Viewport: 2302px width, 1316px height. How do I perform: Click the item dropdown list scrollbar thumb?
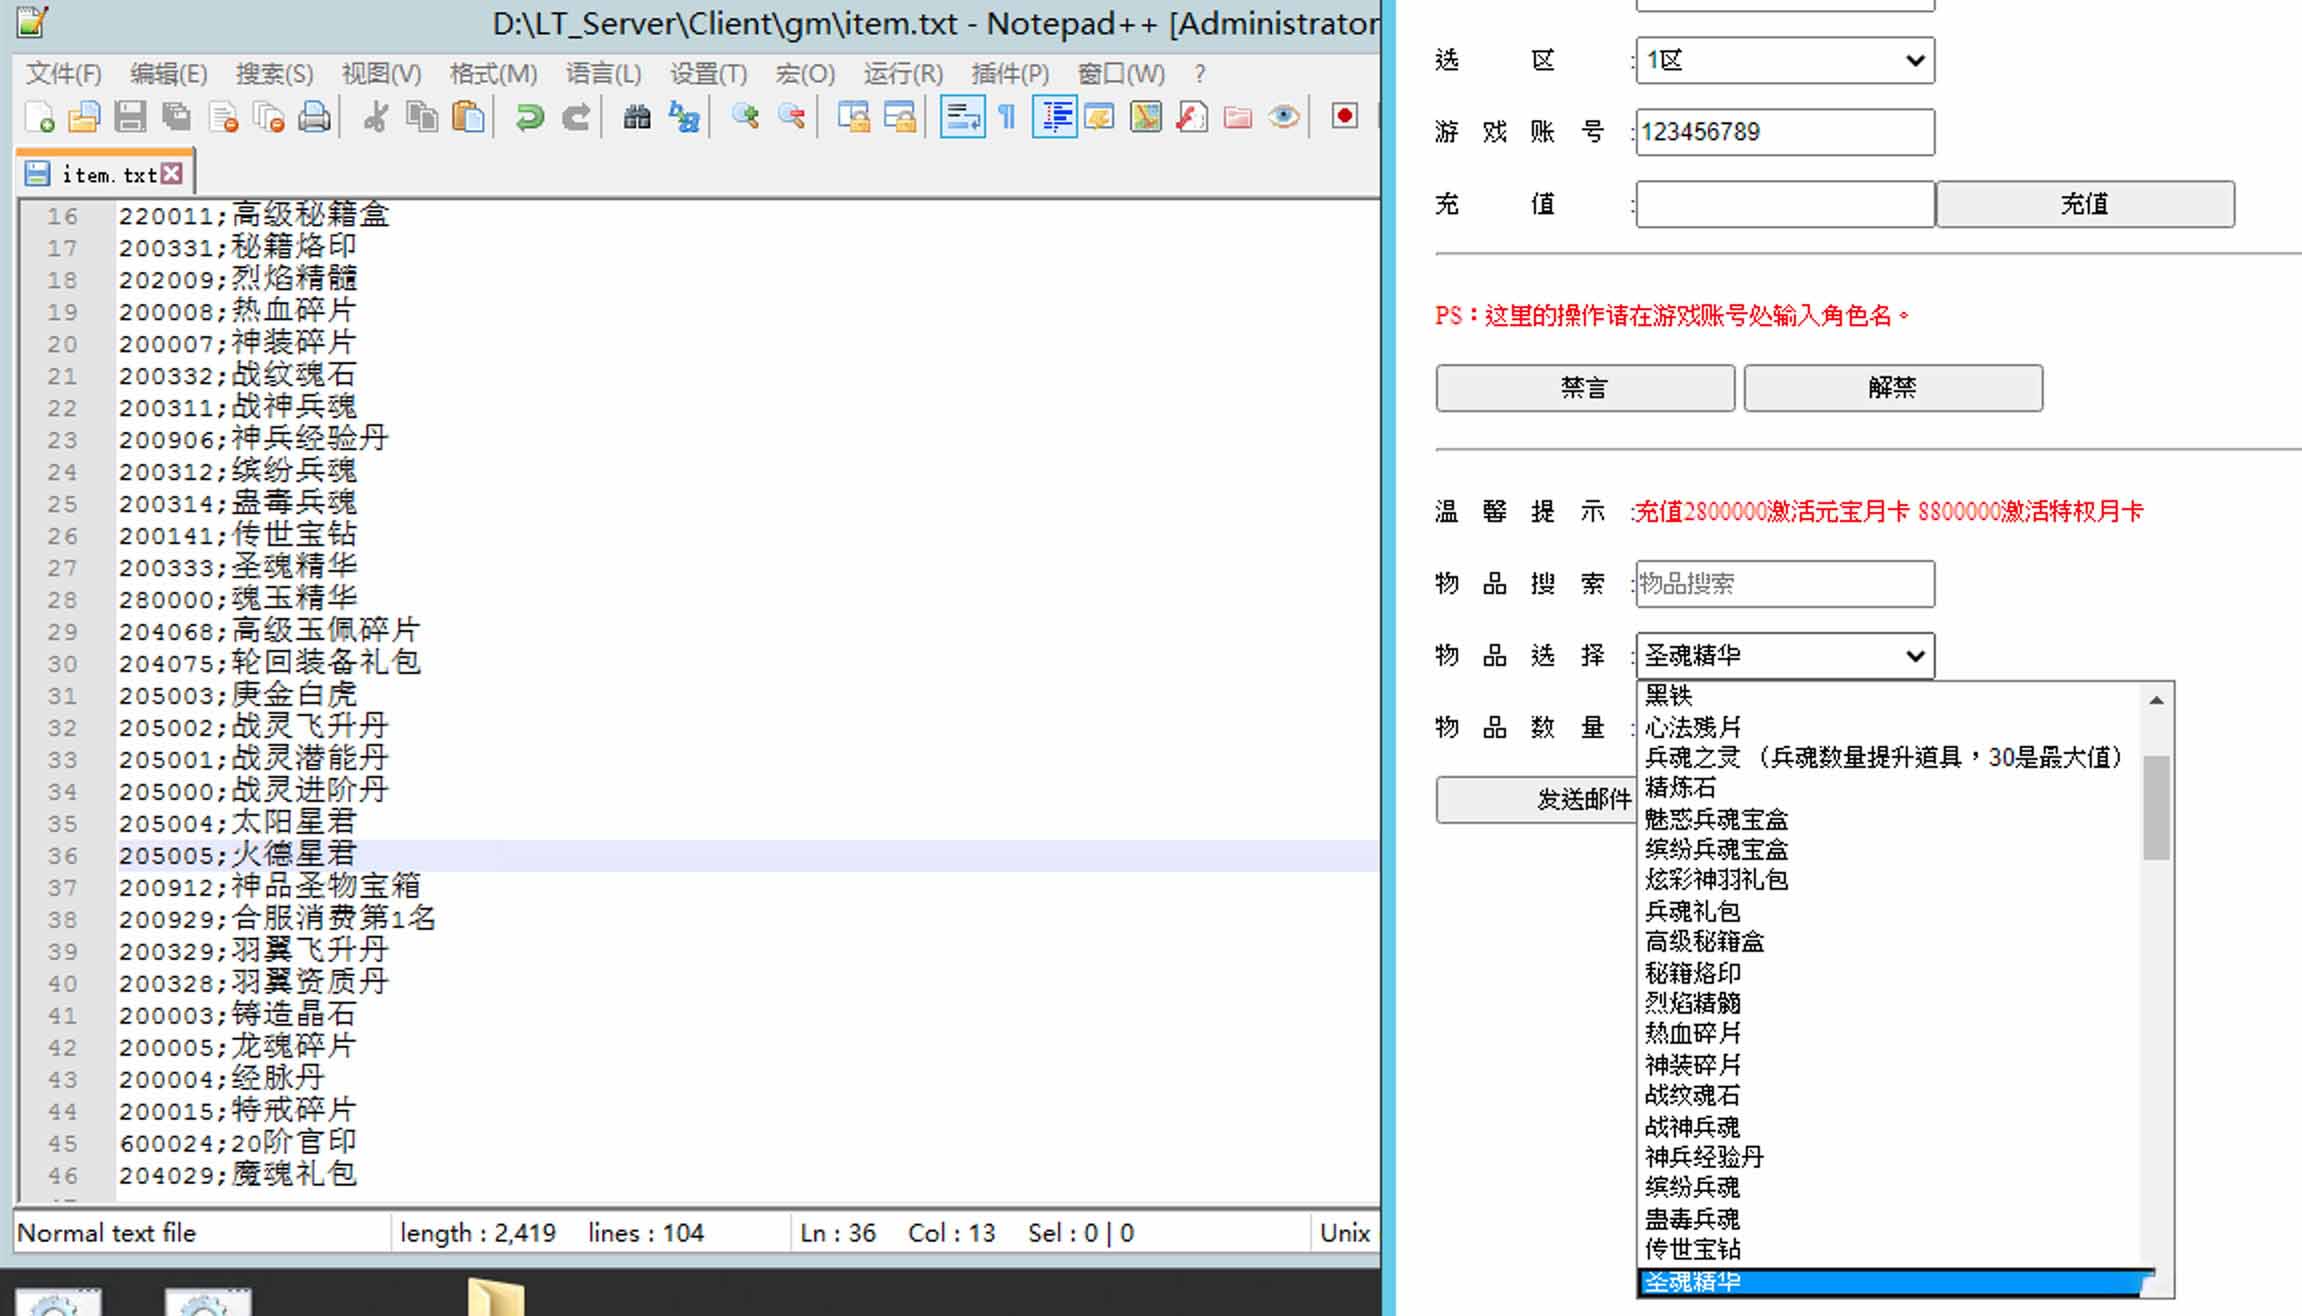coord(2156,808)
